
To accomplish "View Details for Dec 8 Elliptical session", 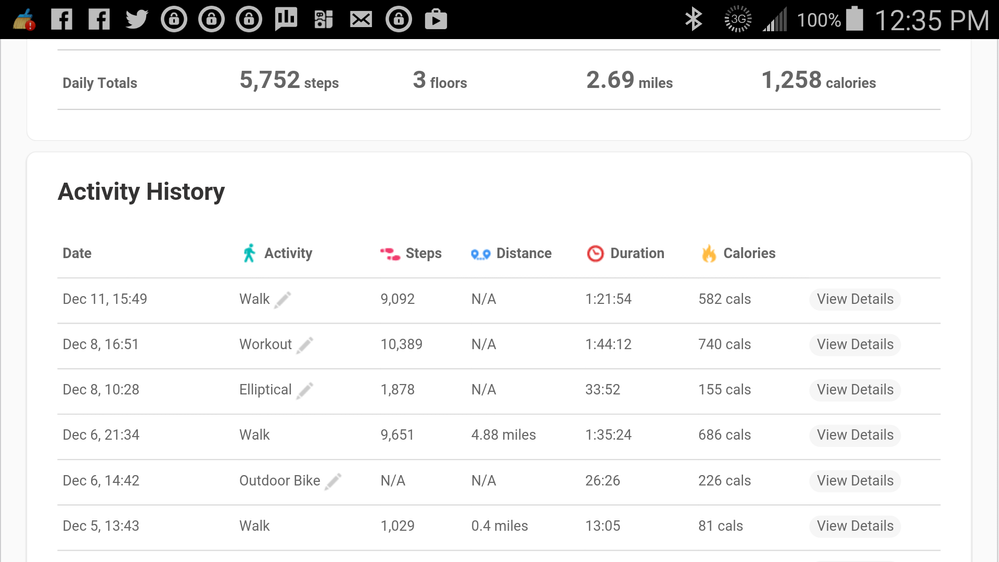I will tap(855, 389).
